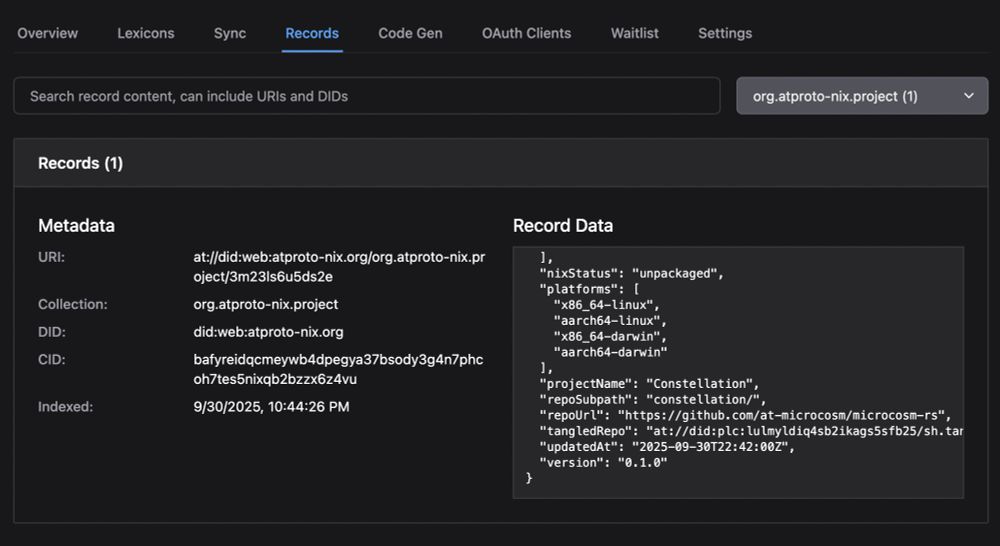Click the "platforms": [ line in JSON
The image size is (1000, 546).
click(x=589, y=290)
